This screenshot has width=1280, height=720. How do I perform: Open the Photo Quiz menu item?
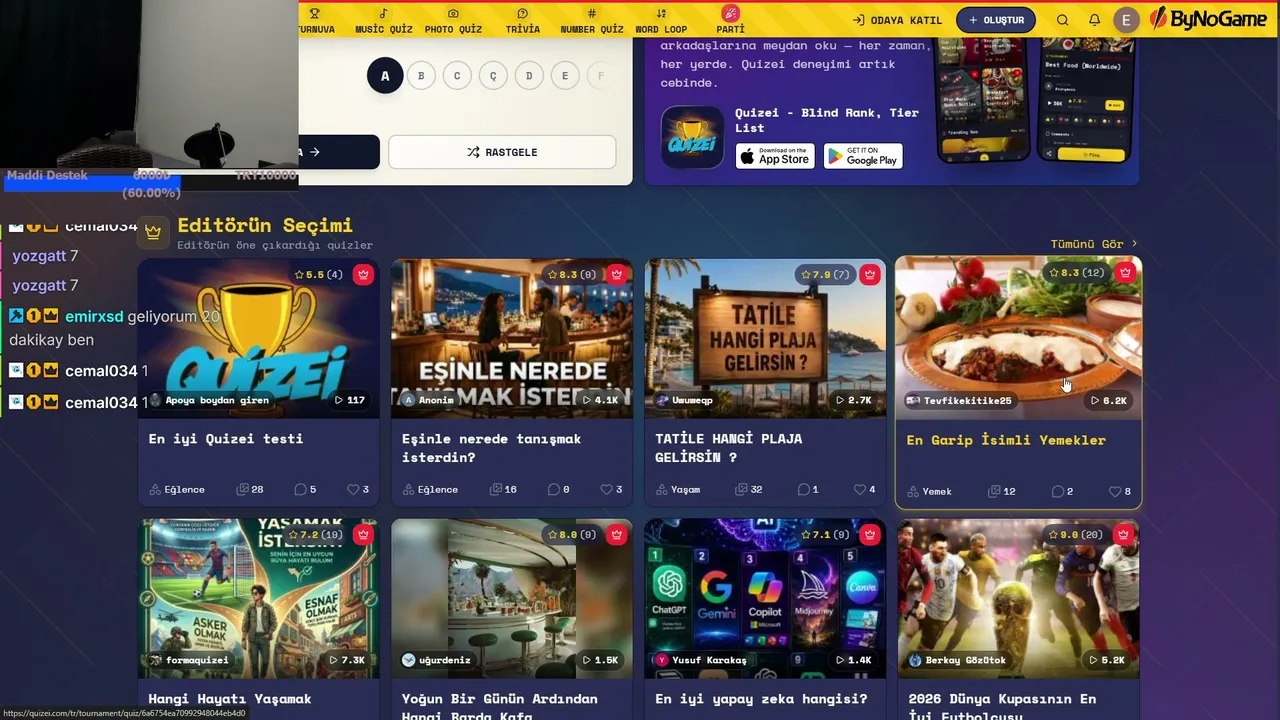point(453,20)
